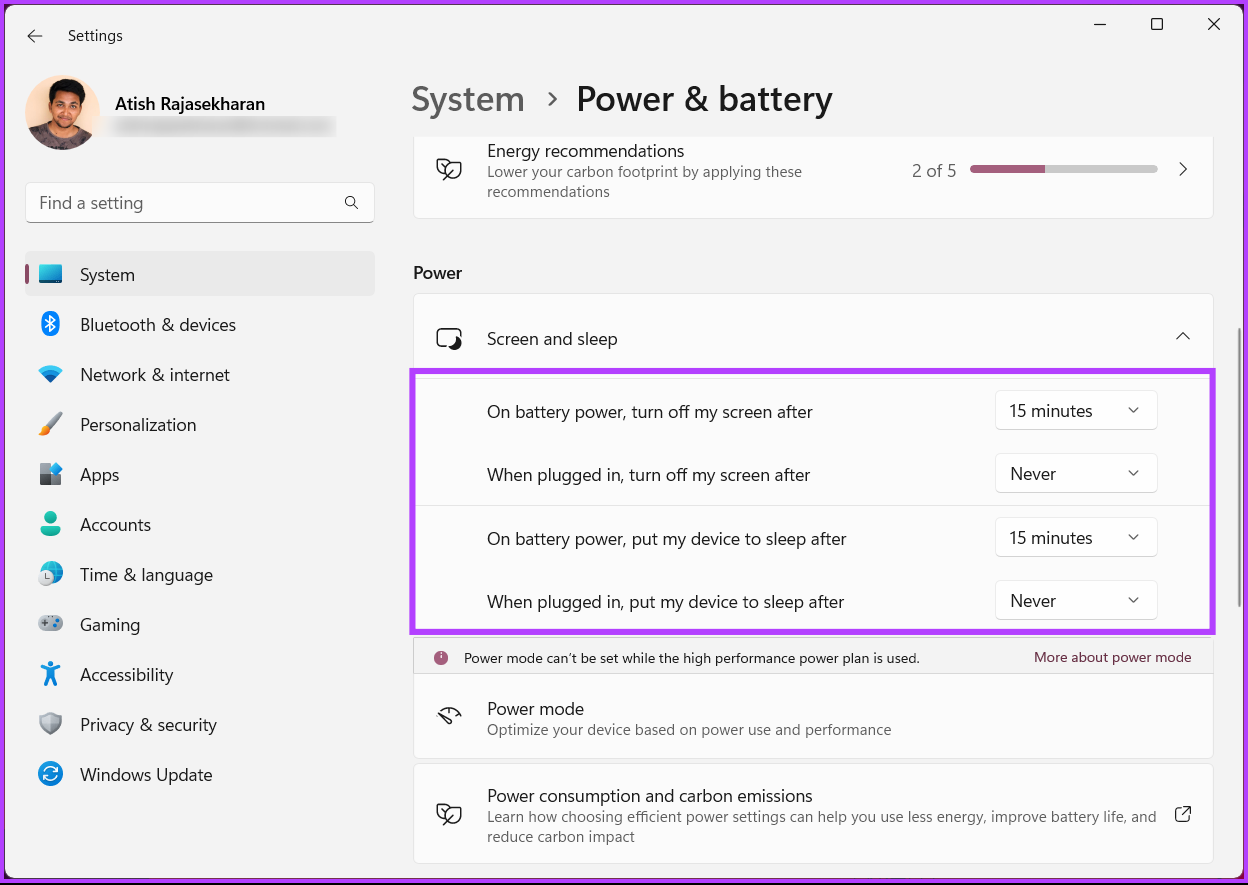
Task: Collapse the Screen and sleep section
Action: [x=1183, y=337]
